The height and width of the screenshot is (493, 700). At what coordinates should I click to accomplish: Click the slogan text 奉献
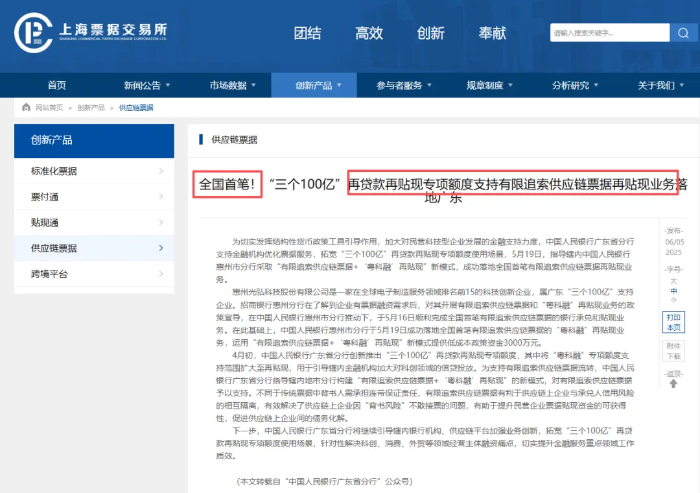(x=492, y=33)
